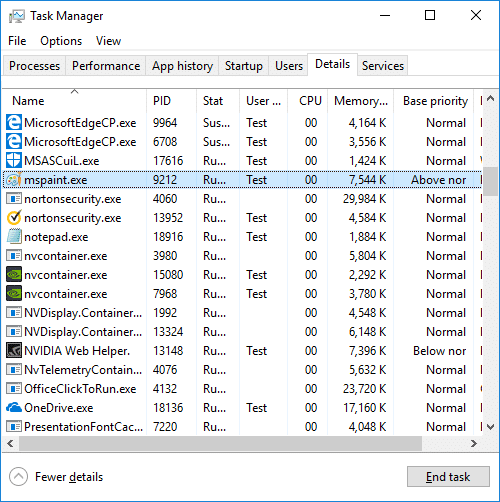Screen dimensions: 500x502
Task: Select the mspaint.exe row name
Action: 56,180
